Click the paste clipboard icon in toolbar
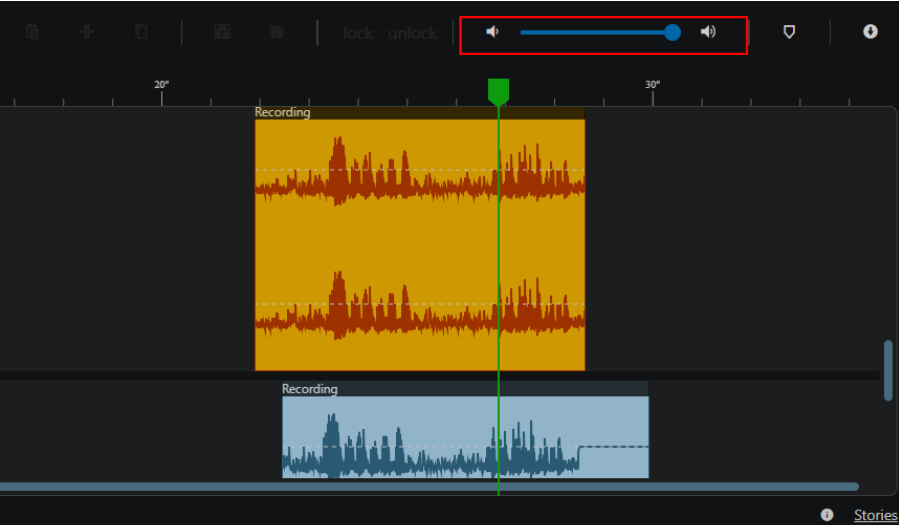Screen dimensions: 899x525 tap(33, 32)
